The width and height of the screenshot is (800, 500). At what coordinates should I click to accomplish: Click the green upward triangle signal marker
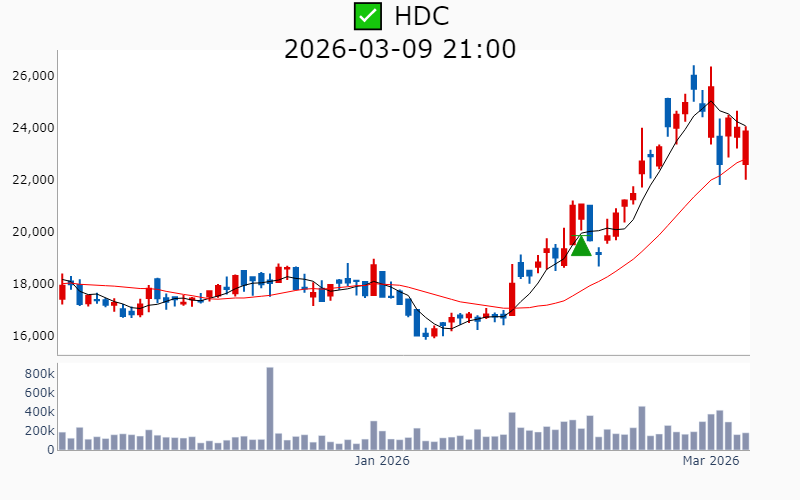click(581, 245)
